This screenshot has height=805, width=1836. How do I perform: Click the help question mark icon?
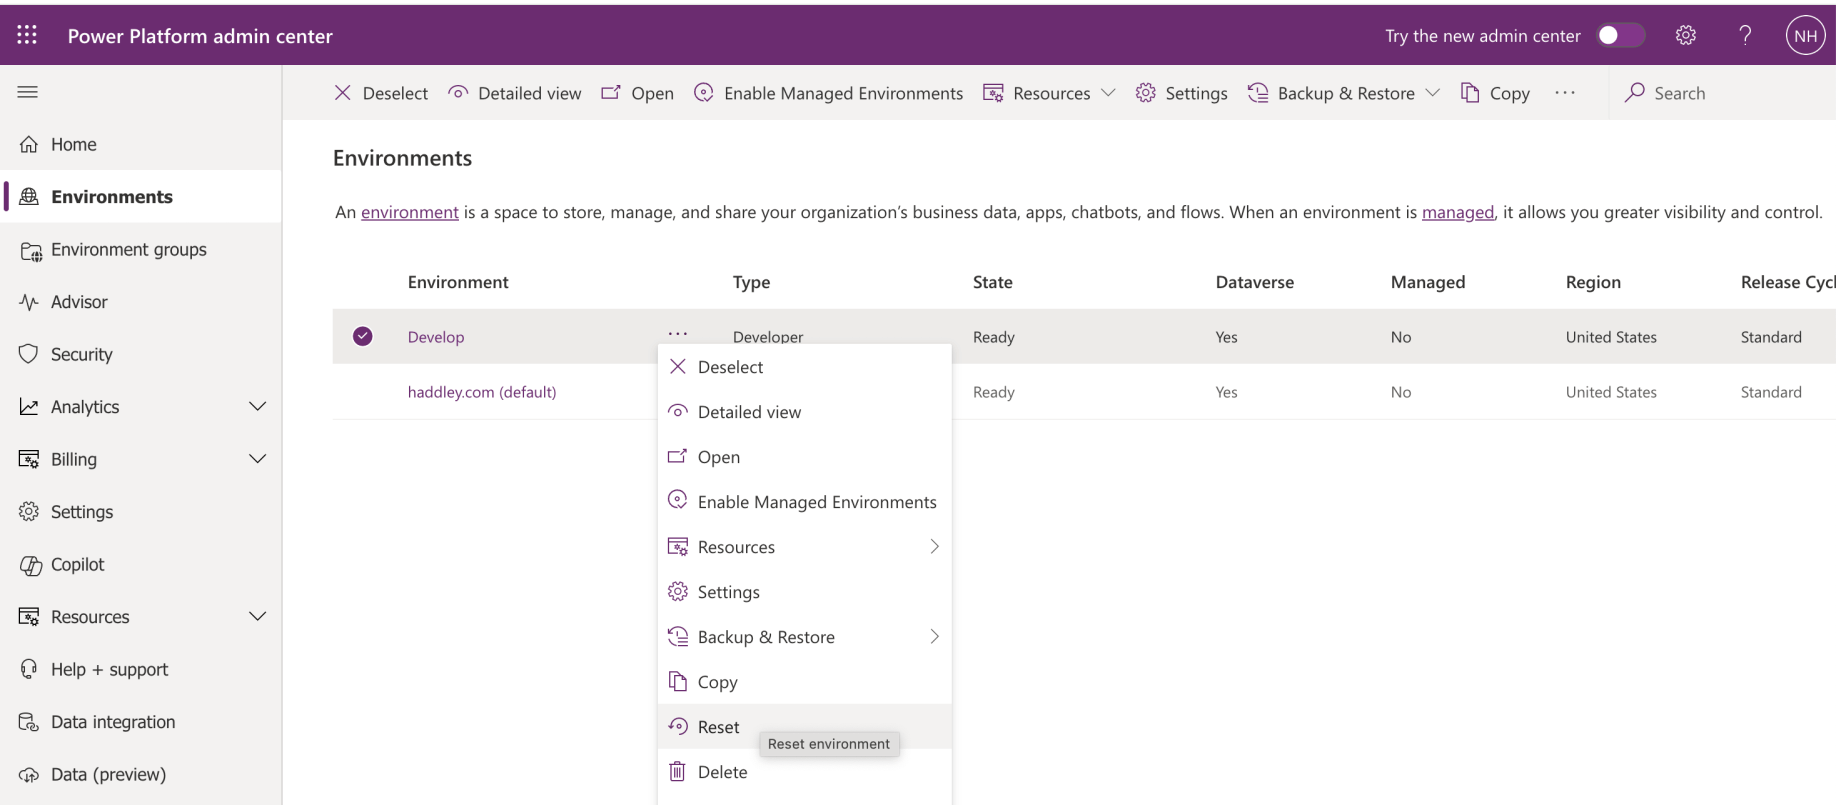pos(1745,36)
